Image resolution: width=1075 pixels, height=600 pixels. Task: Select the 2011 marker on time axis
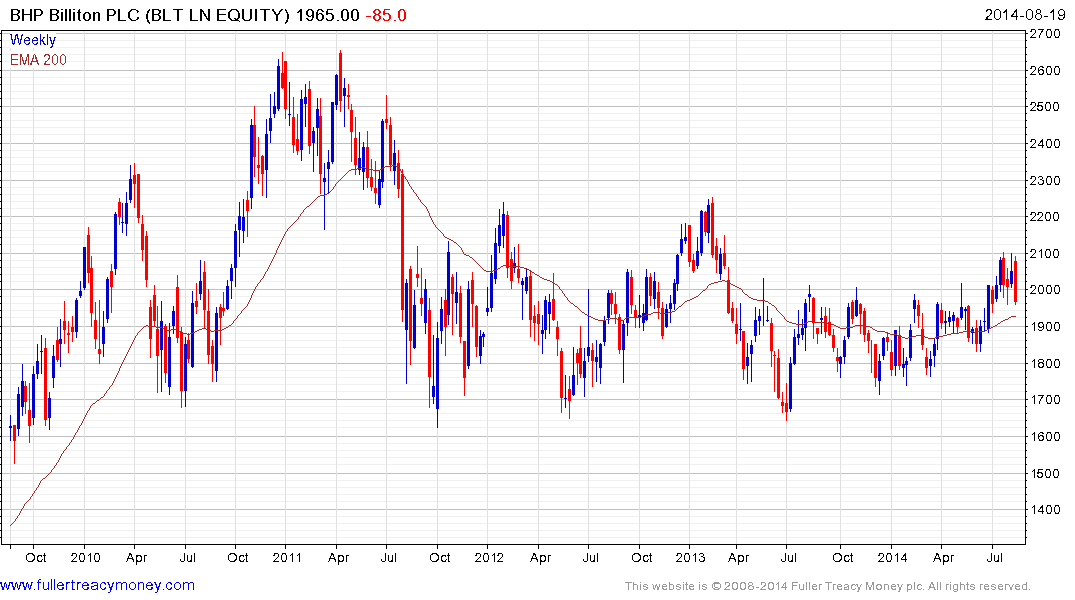(x=287, y=557)
